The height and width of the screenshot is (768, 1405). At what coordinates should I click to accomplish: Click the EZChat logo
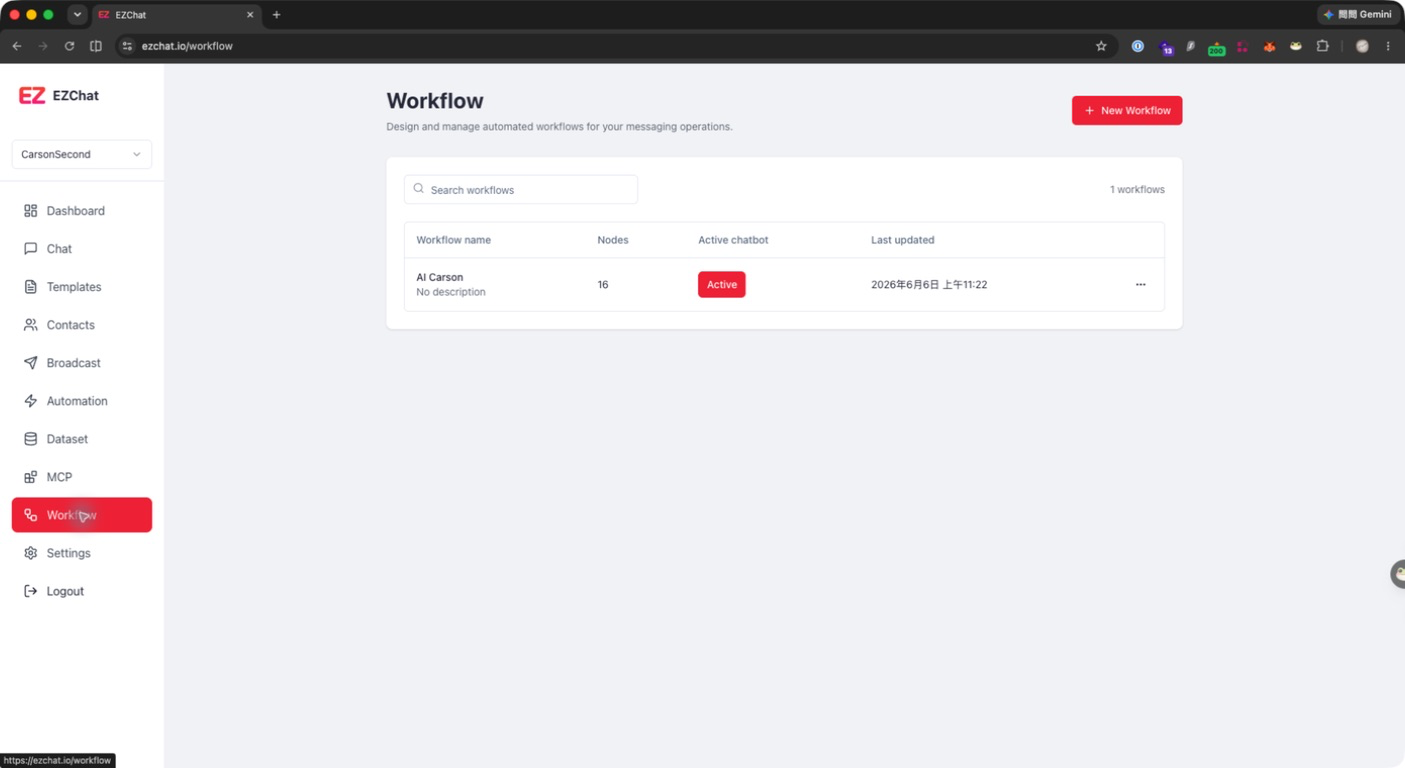point(59,96)
